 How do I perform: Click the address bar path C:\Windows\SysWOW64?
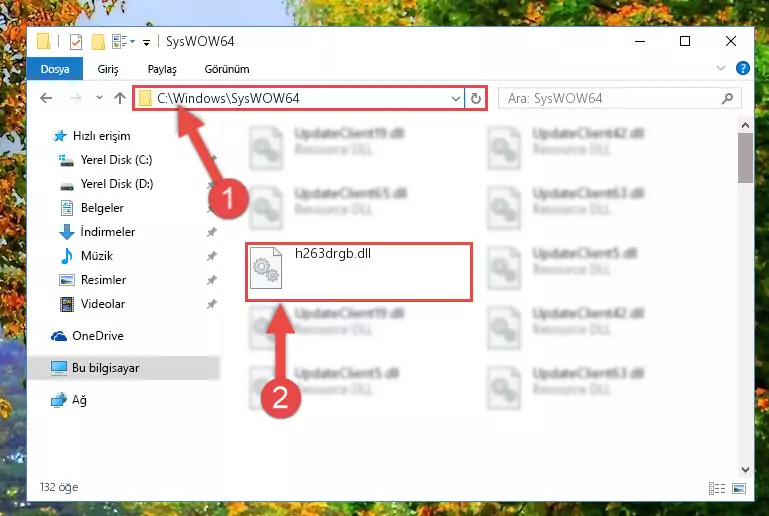point(228,98)
